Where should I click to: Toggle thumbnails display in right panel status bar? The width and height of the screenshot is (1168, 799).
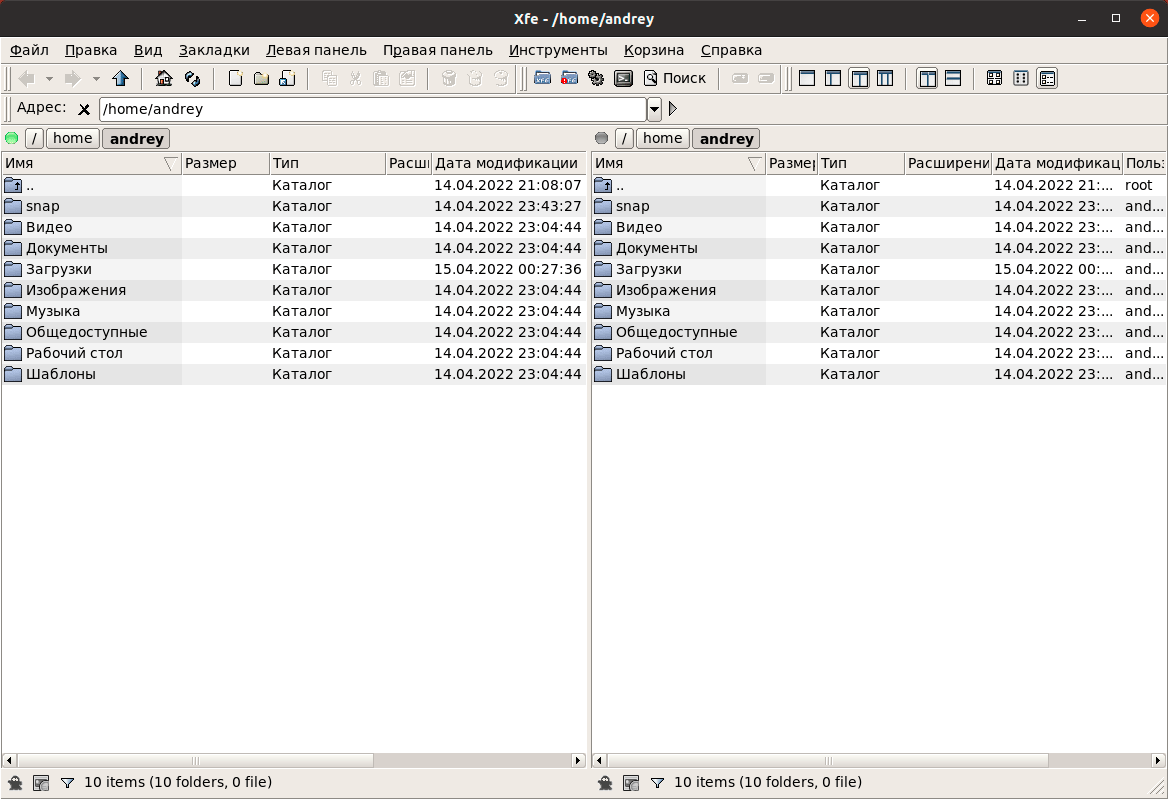pos(631,783)
